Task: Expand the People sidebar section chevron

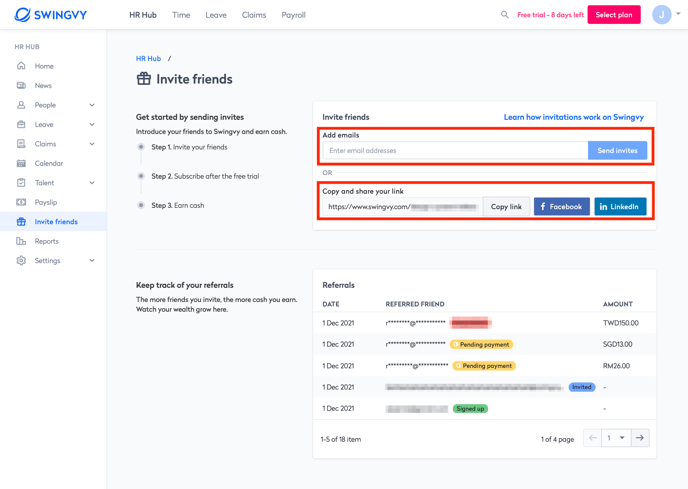Action: [92, 105]
